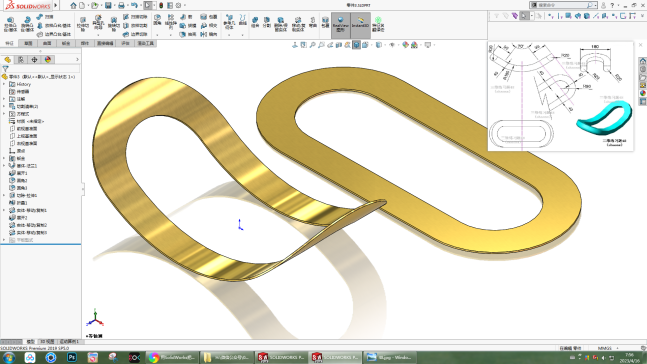647x364 pixels.
Task: Create a new document with the New icon
Action: [x=82, y=5]
